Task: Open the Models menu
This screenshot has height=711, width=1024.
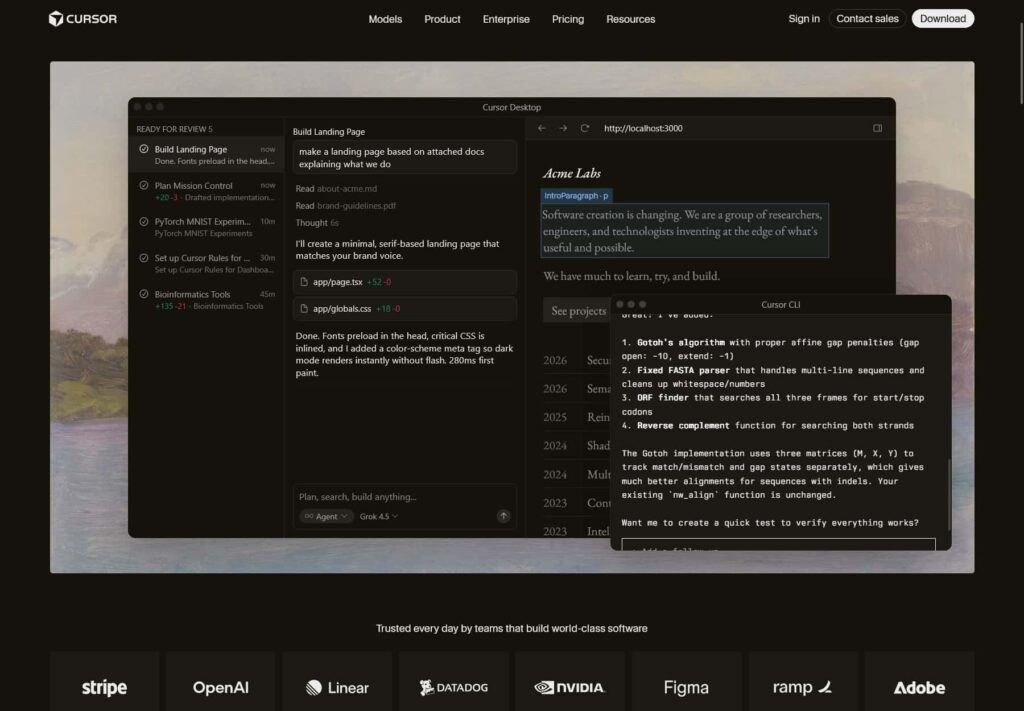Action: pyautogui.click(x=385, y=19)
